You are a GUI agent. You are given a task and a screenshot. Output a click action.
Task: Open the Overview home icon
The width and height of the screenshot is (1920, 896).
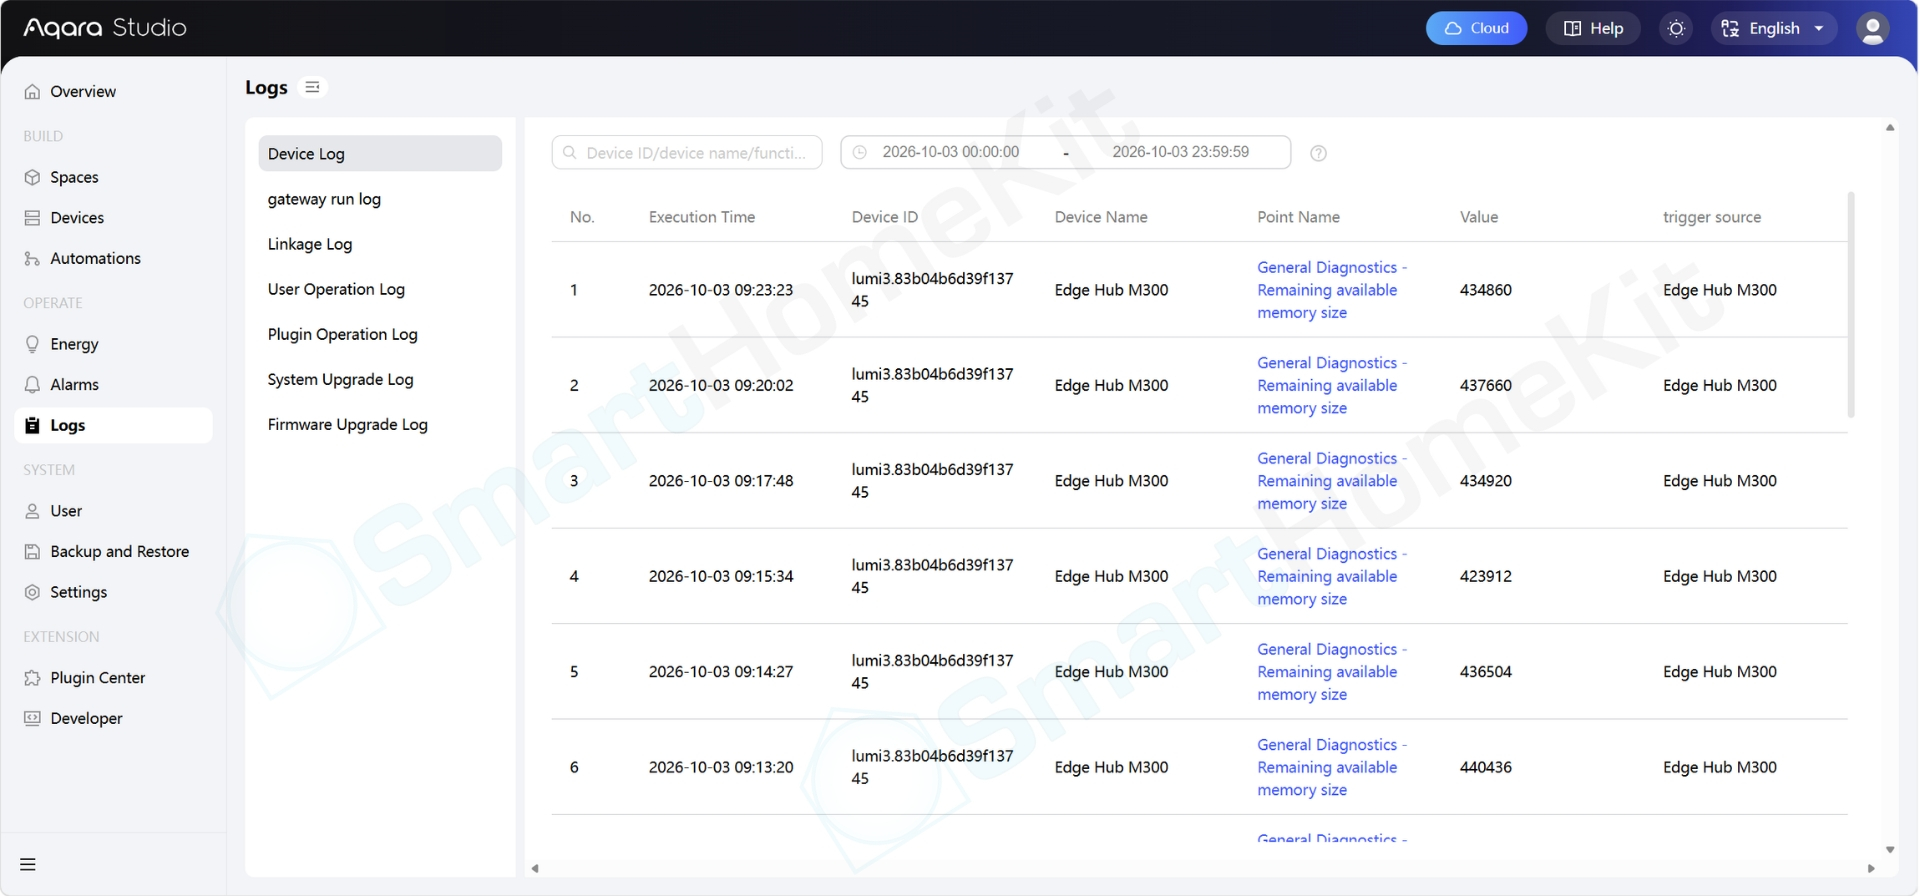tap(32, 91)
